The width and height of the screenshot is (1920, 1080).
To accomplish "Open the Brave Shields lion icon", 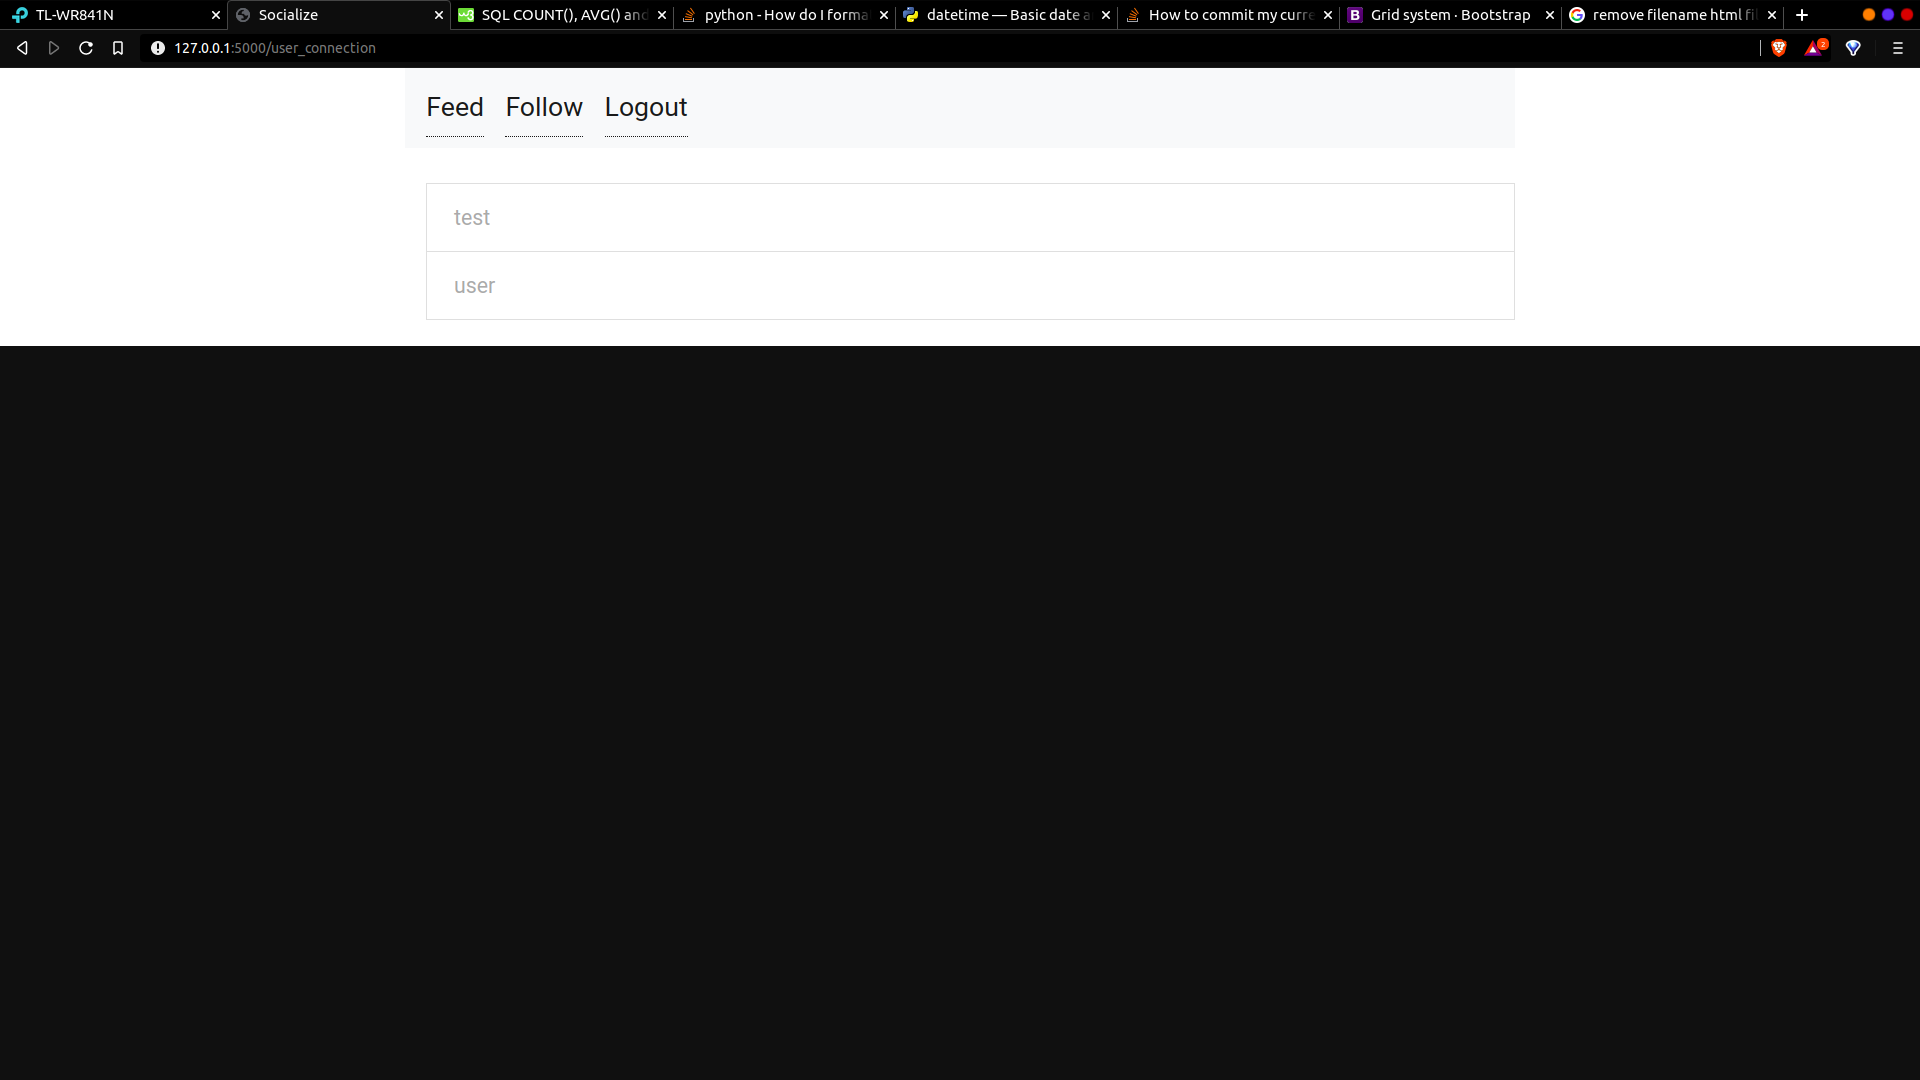I will click(1779, 48).
